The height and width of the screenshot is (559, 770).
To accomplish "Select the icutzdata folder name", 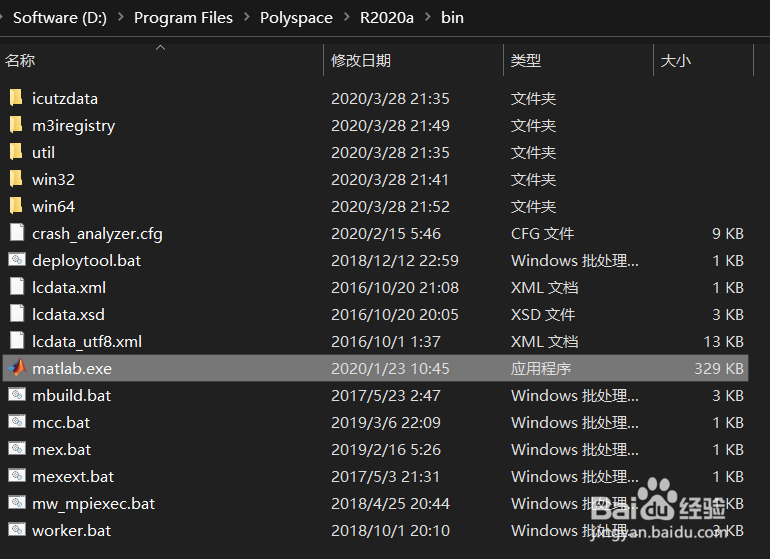I will tap(65, 98).
